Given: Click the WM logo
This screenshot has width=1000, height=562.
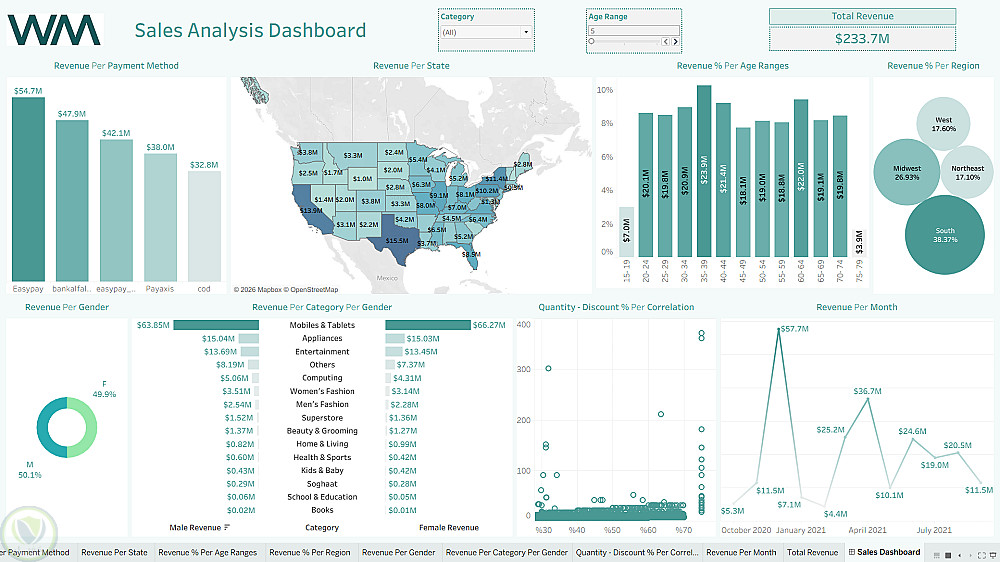Looking at the screenshot, I should coord(54,30).
